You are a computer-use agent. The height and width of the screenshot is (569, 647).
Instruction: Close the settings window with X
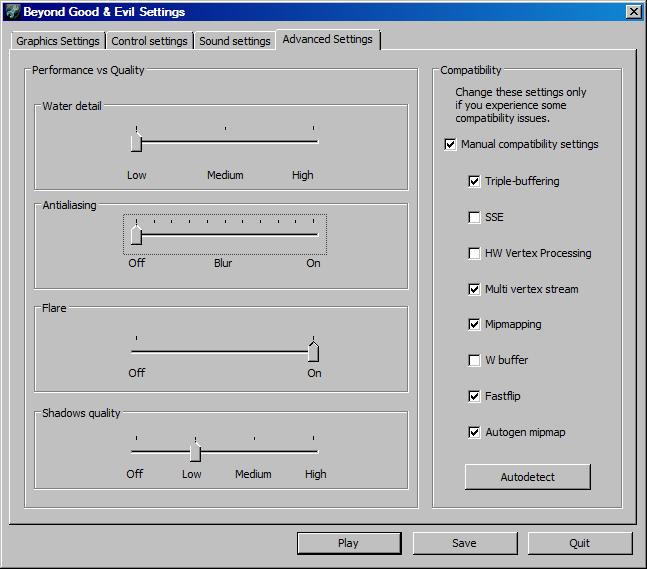pos(633,12)
